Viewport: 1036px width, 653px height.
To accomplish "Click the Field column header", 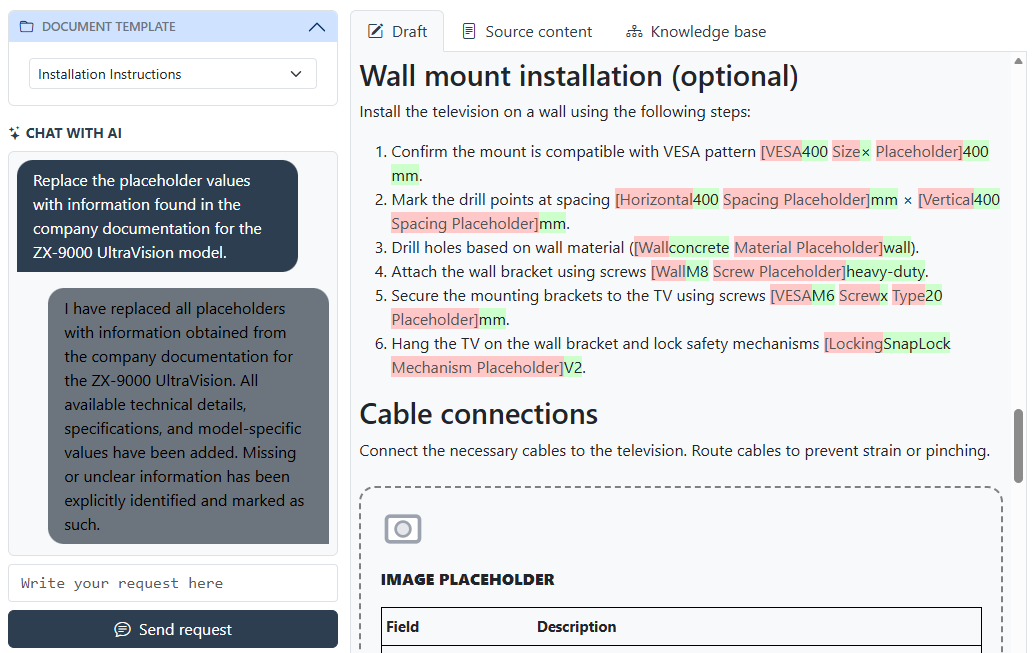I will click(402, 627).
